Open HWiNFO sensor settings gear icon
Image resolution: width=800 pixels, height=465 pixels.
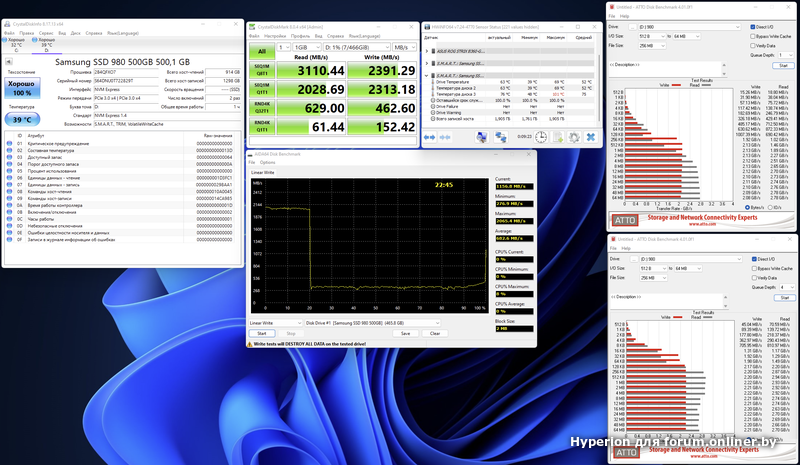click(x=575, y=137)
